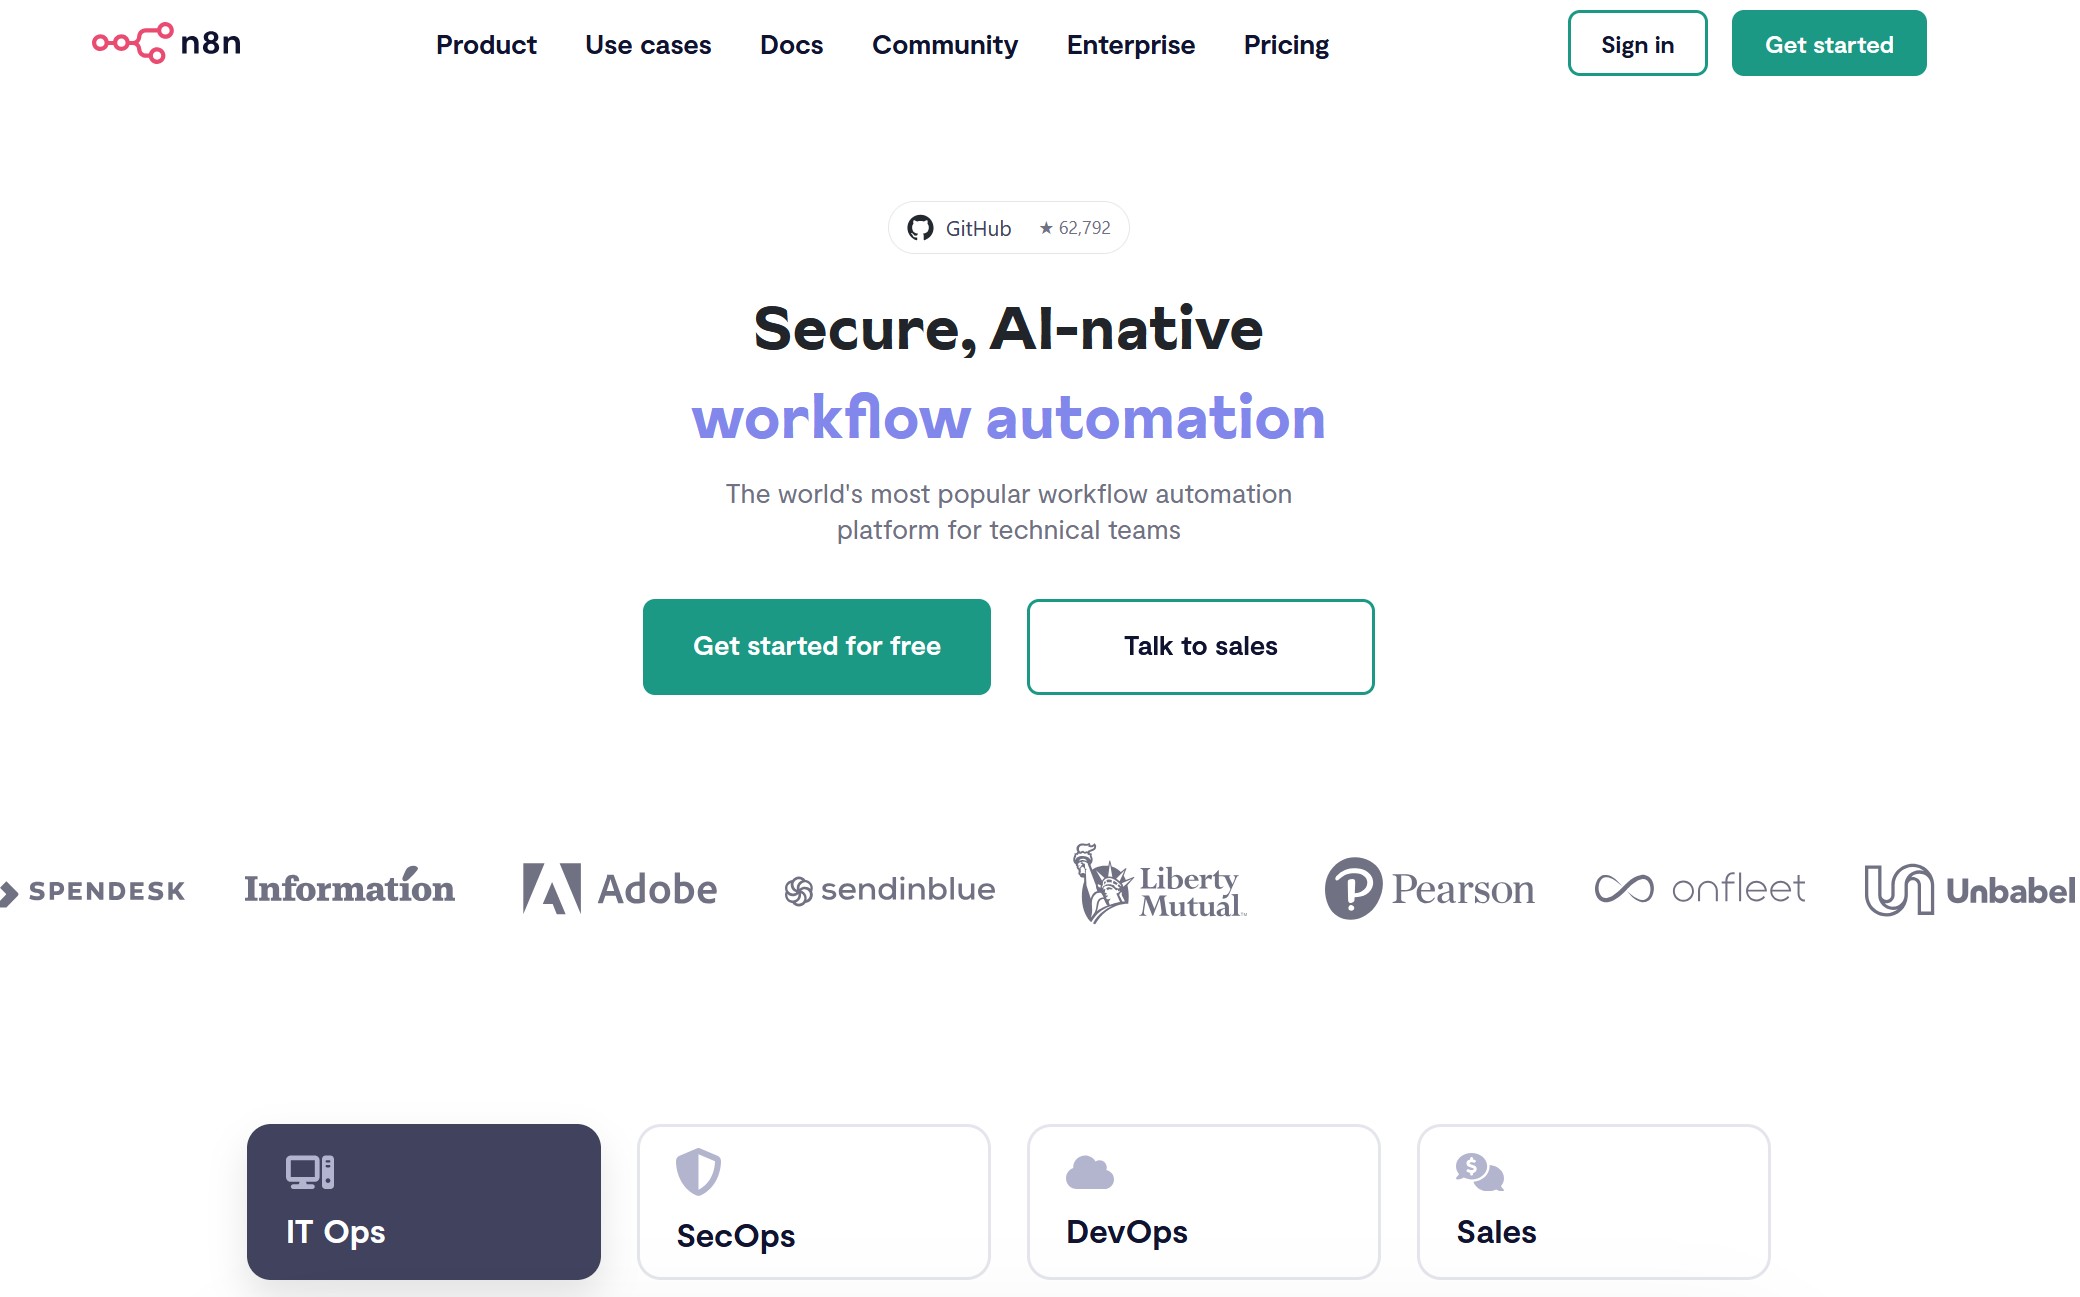Expand the Enterprise dropdown
The height and width of the screenshot is (1297, 2080).
tap(1131, 43)
